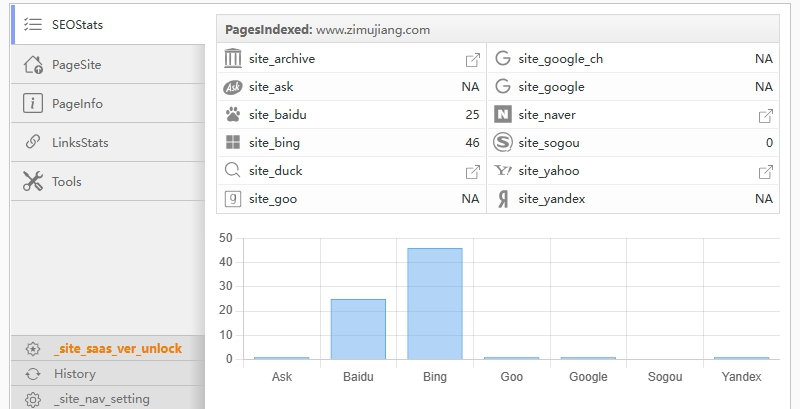Open external link icon for site_yahoo

coord(765,171)
